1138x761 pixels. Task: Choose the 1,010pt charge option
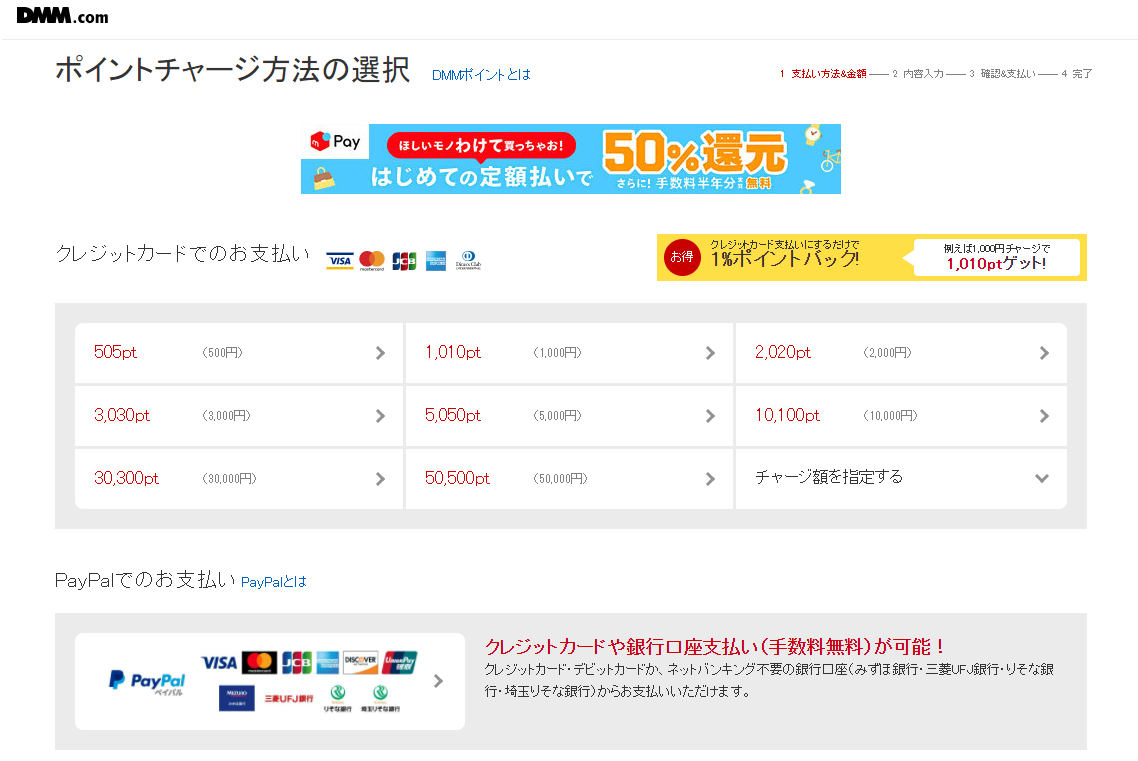coord(569,353)
